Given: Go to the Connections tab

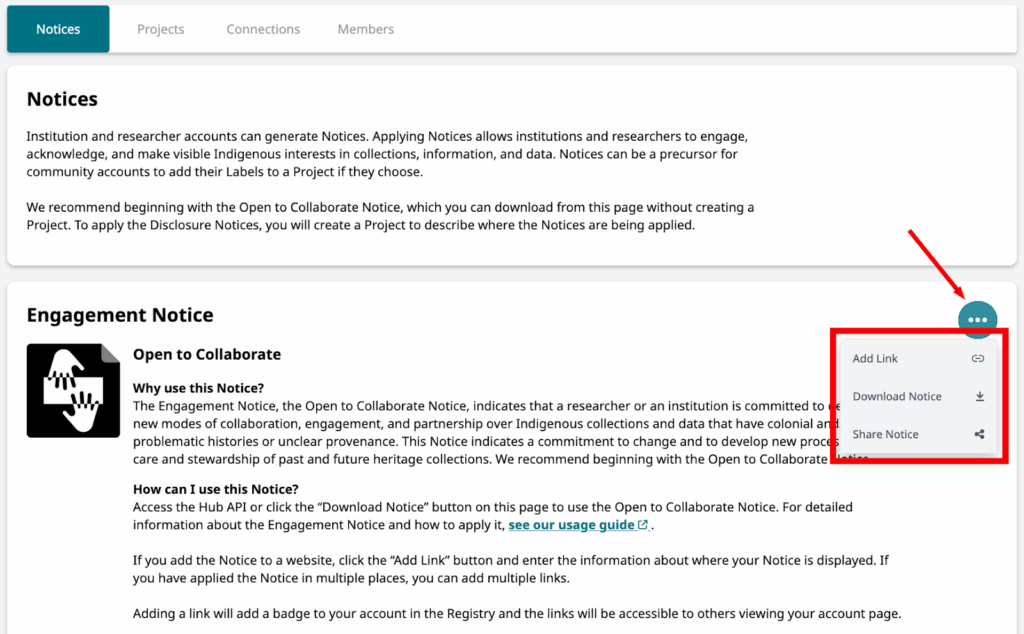Looking at the screenshot, I should pos(263,29).
